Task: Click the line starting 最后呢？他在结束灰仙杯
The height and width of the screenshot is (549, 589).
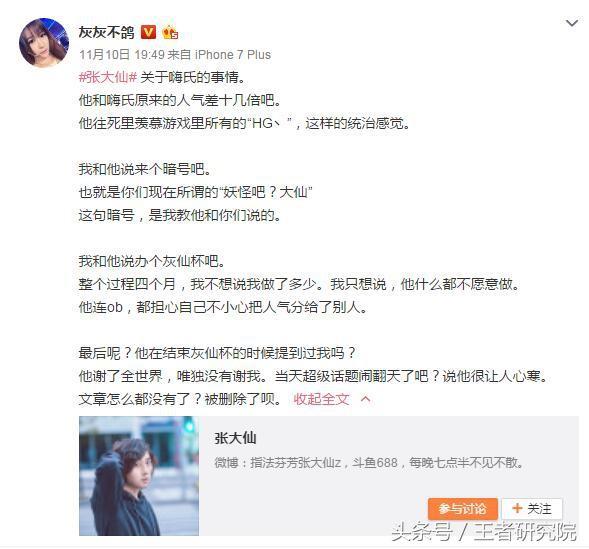Action: tap(217, 353)
